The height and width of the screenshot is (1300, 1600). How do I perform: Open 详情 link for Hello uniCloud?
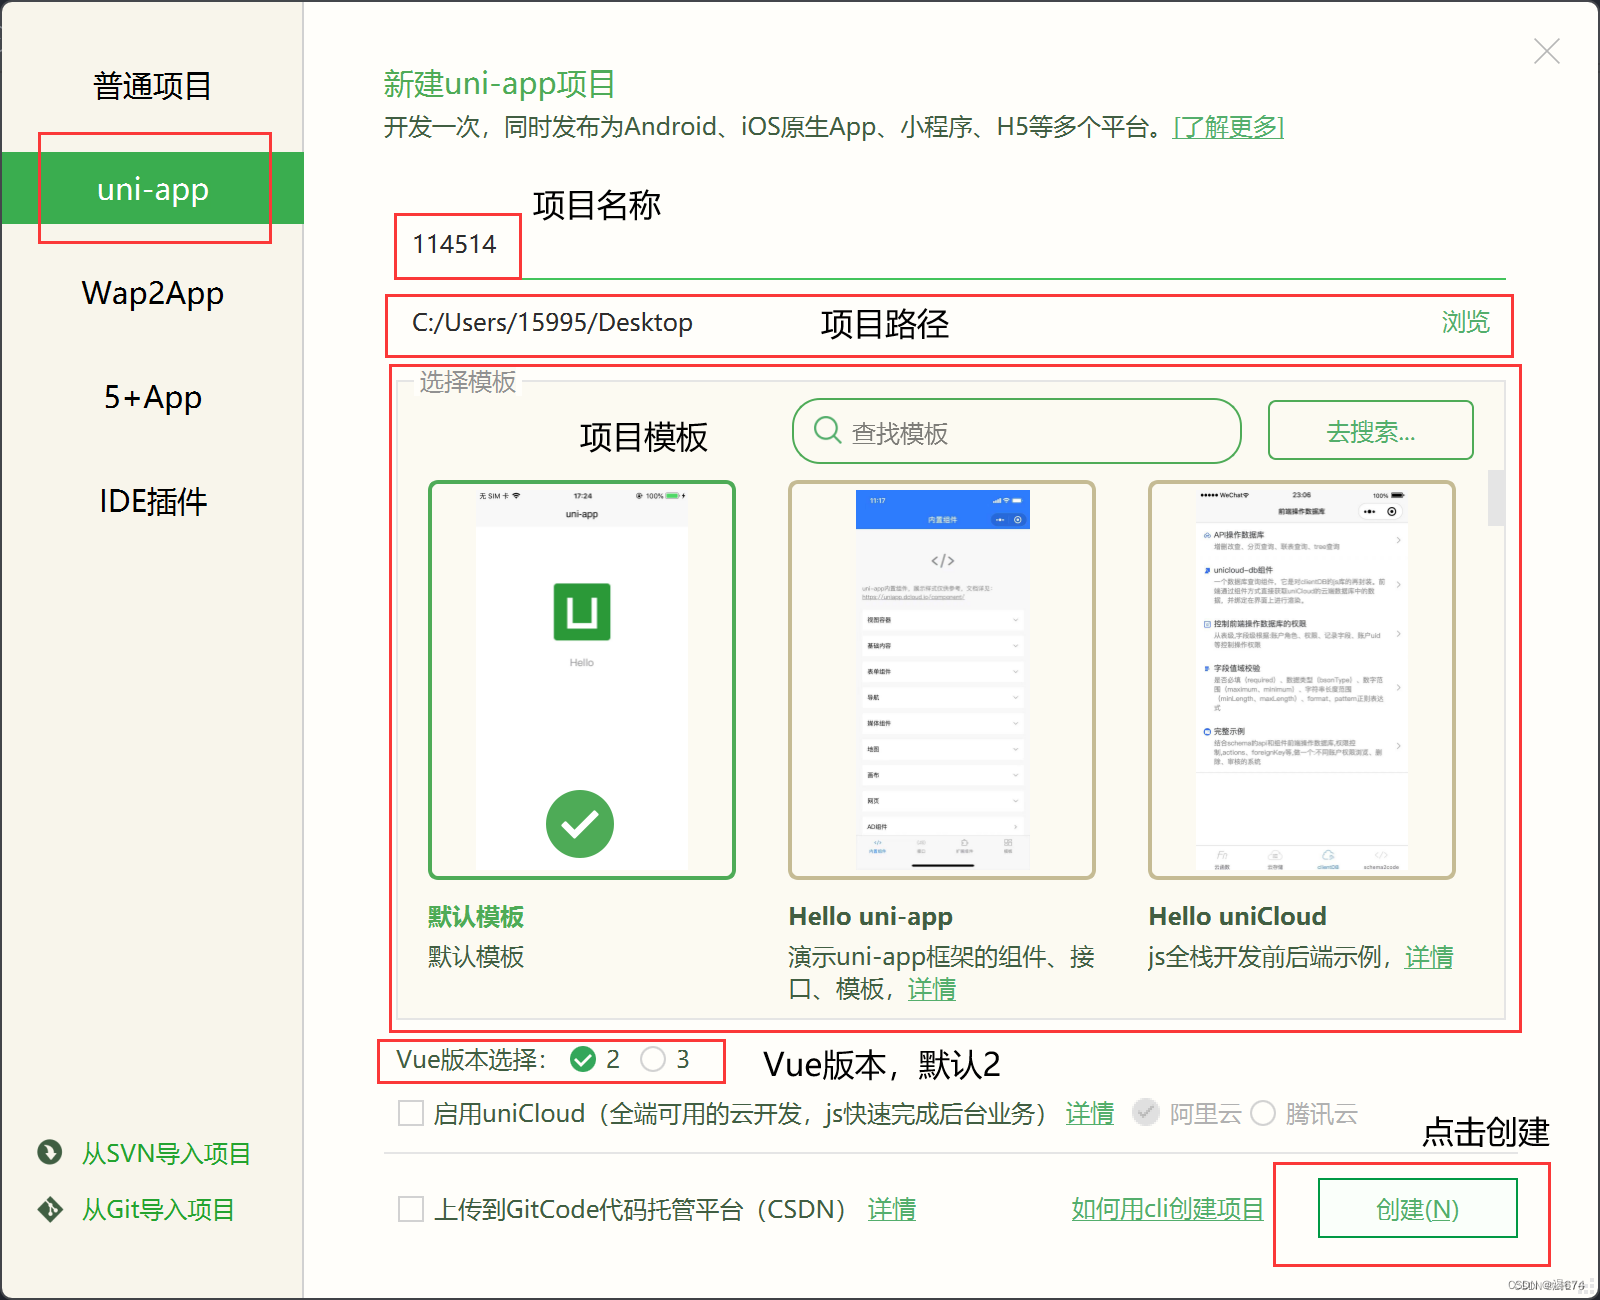(x=1429, y=957)
